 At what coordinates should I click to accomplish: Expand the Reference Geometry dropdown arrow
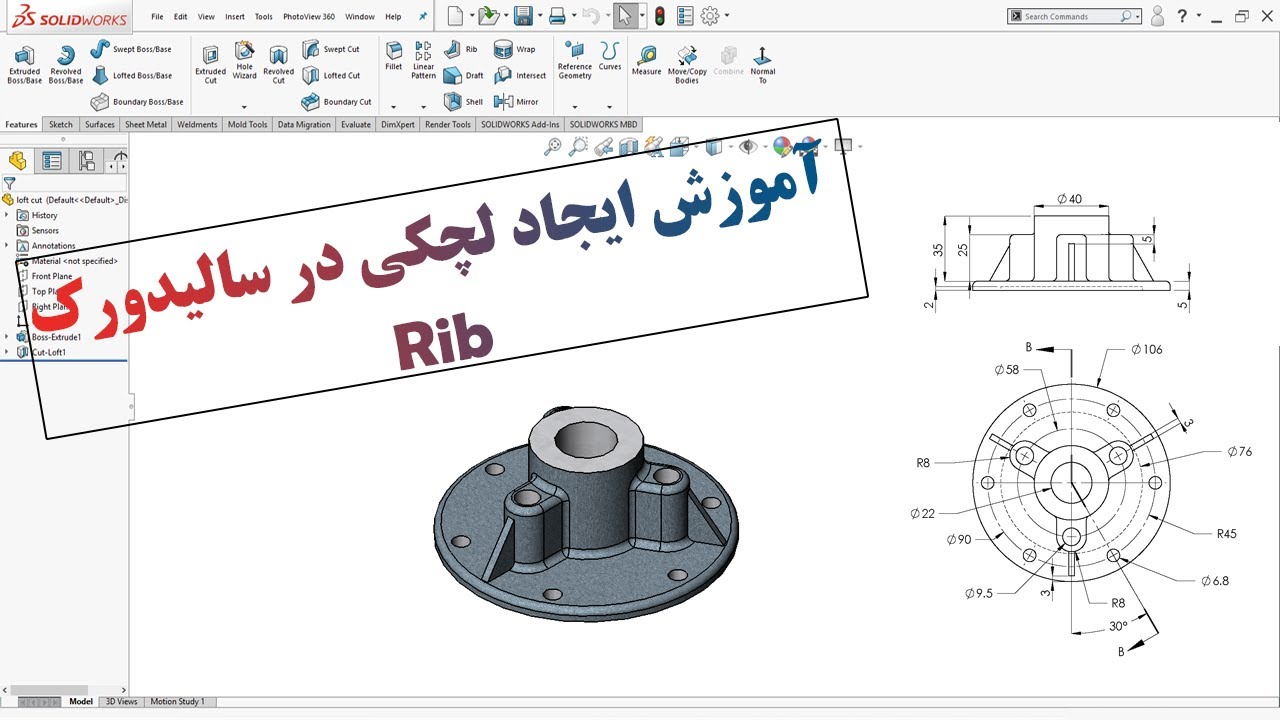pos(575,107)
